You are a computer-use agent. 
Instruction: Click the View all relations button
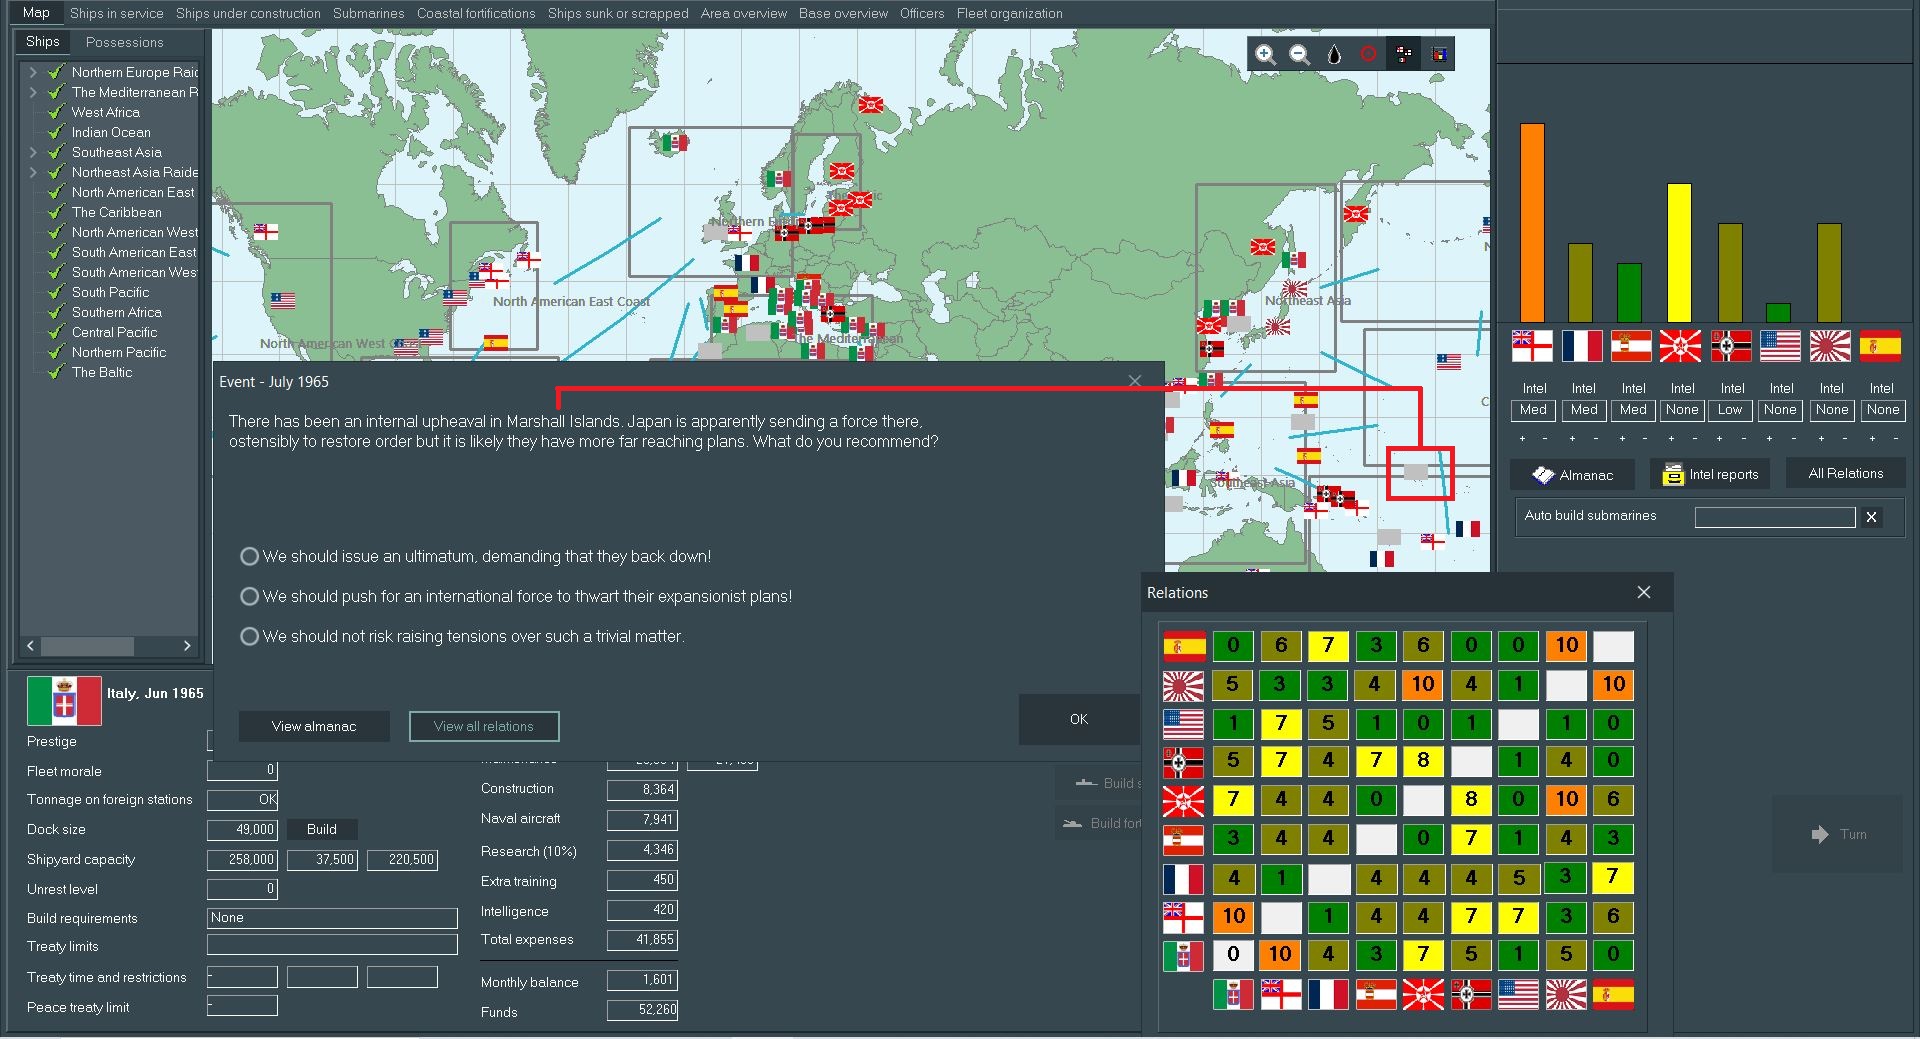(x=484, y=726)
